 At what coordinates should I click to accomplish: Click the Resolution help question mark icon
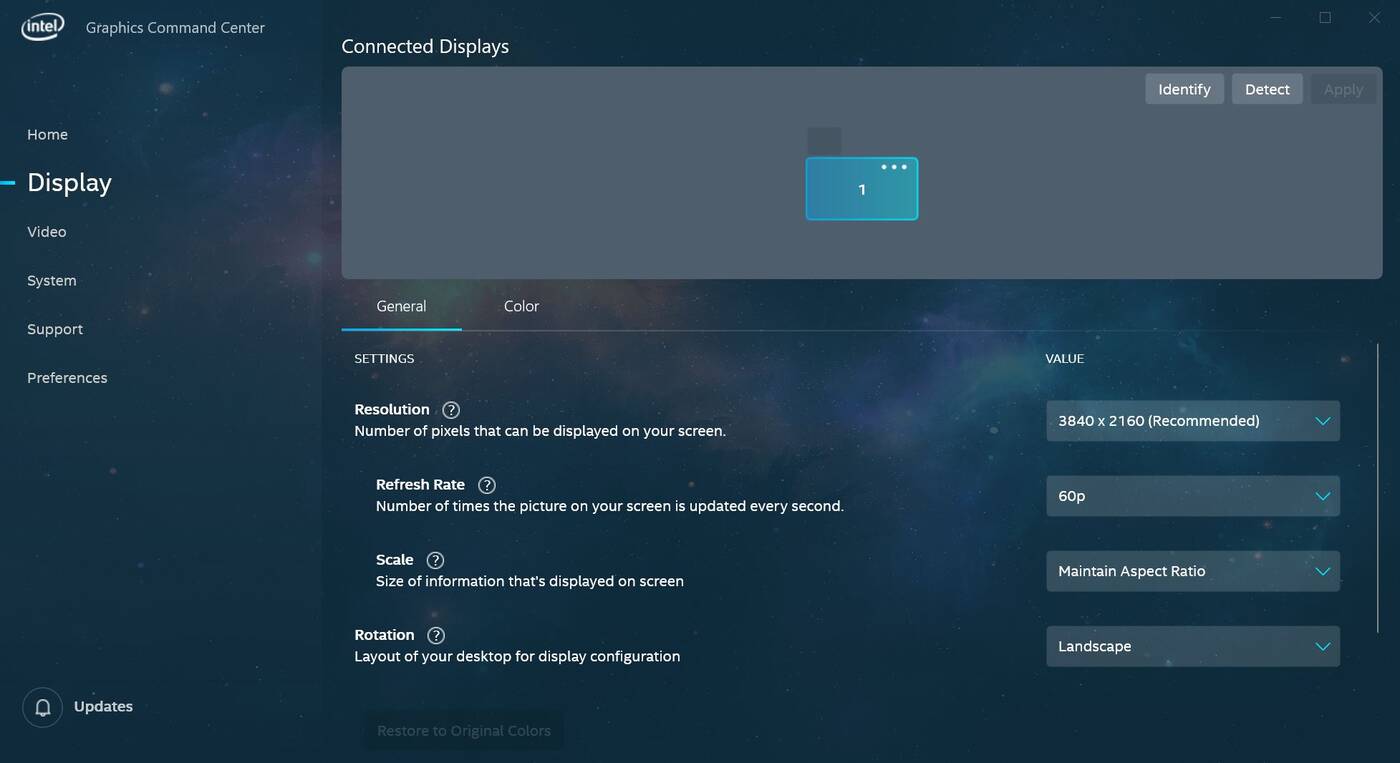tap(451, 410)
